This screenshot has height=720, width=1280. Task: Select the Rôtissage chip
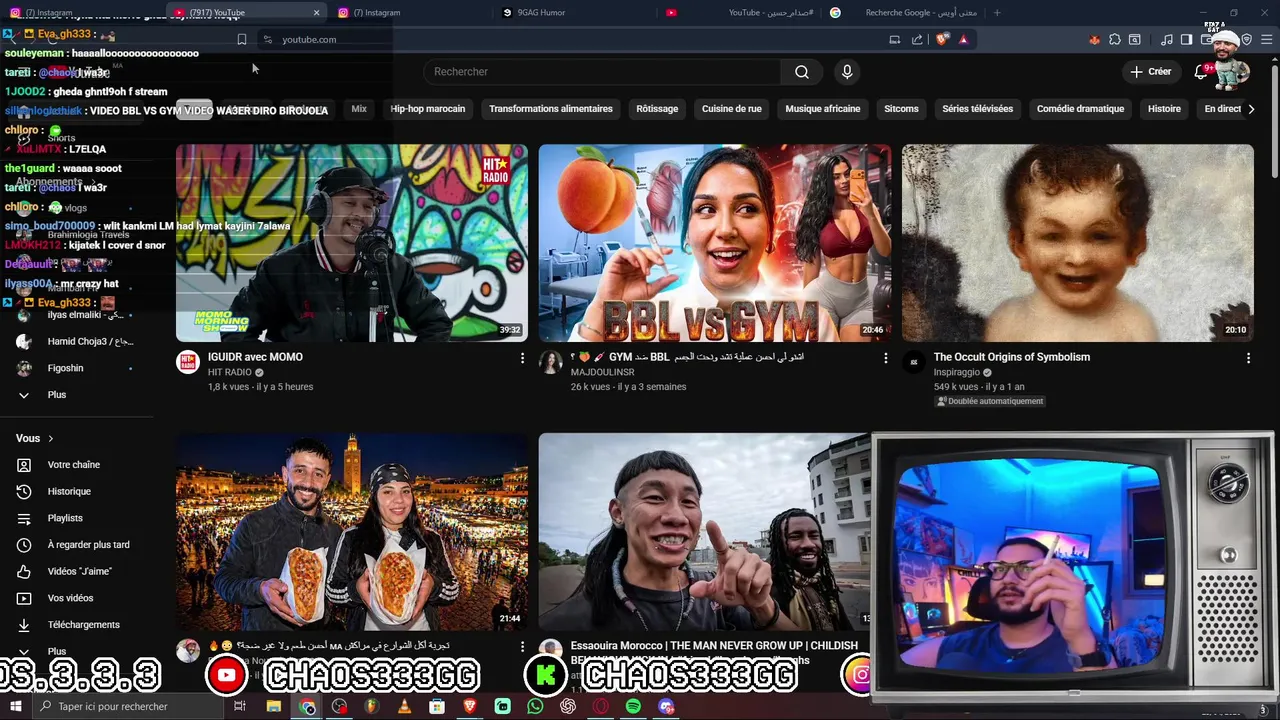pos(657,109)
